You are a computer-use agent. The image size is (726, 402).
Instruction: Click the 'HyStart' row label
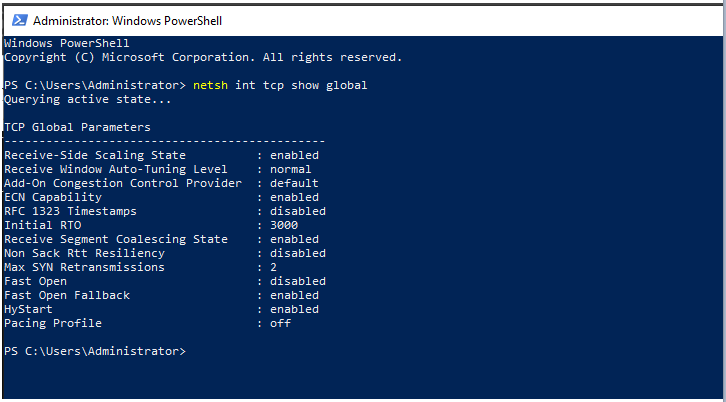(x=28, y=309)
